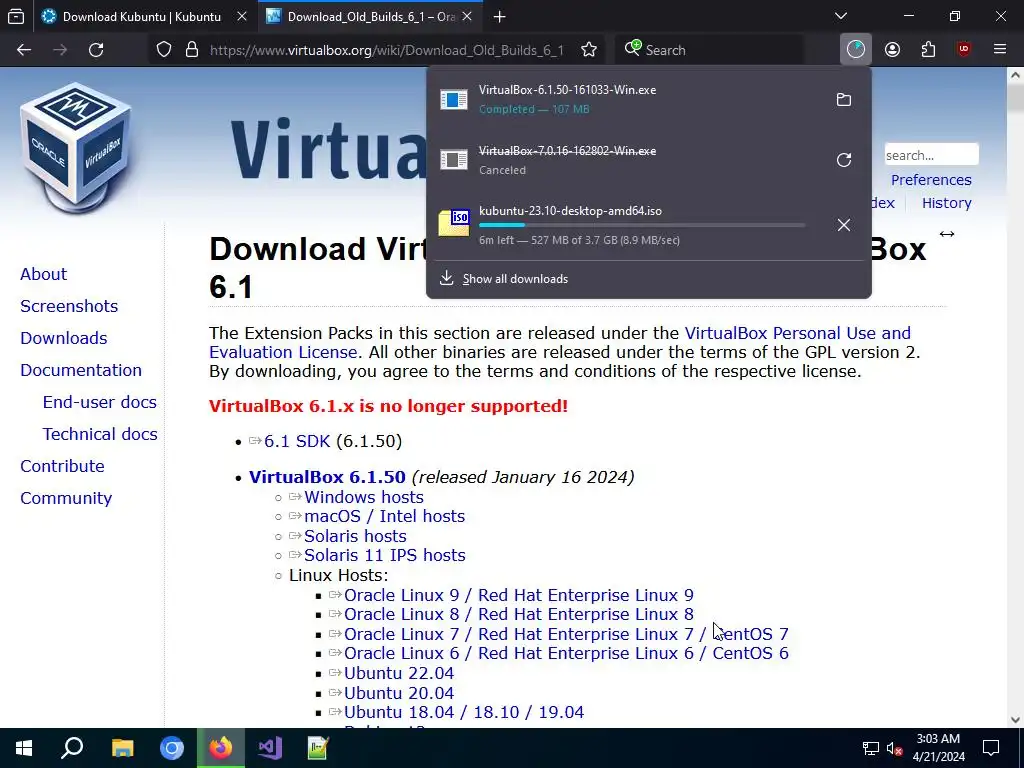The width and height of the screenshot is (1024, 768).
Task: Click the site security padlock icon
Action: (192, 50)
